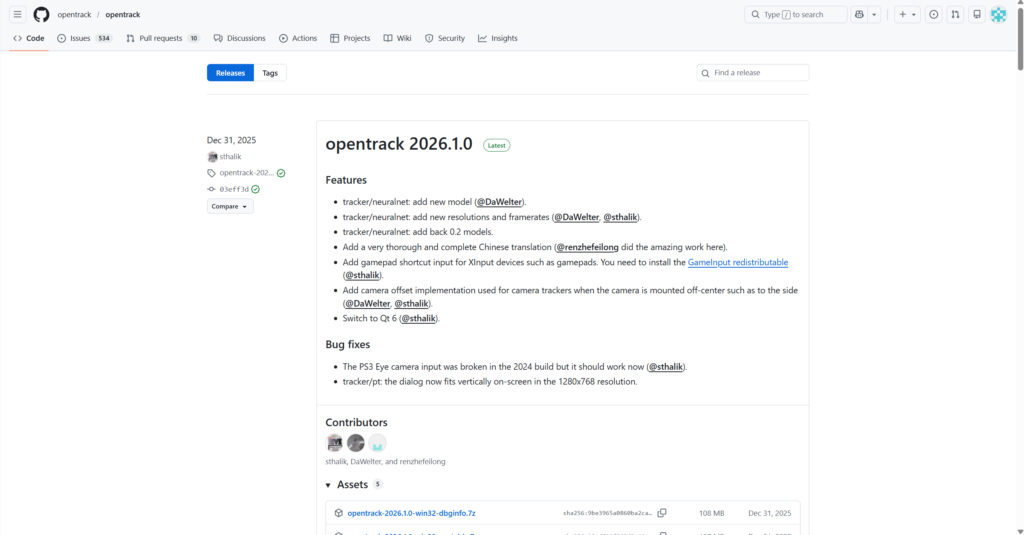
Task: Open the pull requests icon in top header
Action: [955, 14]
